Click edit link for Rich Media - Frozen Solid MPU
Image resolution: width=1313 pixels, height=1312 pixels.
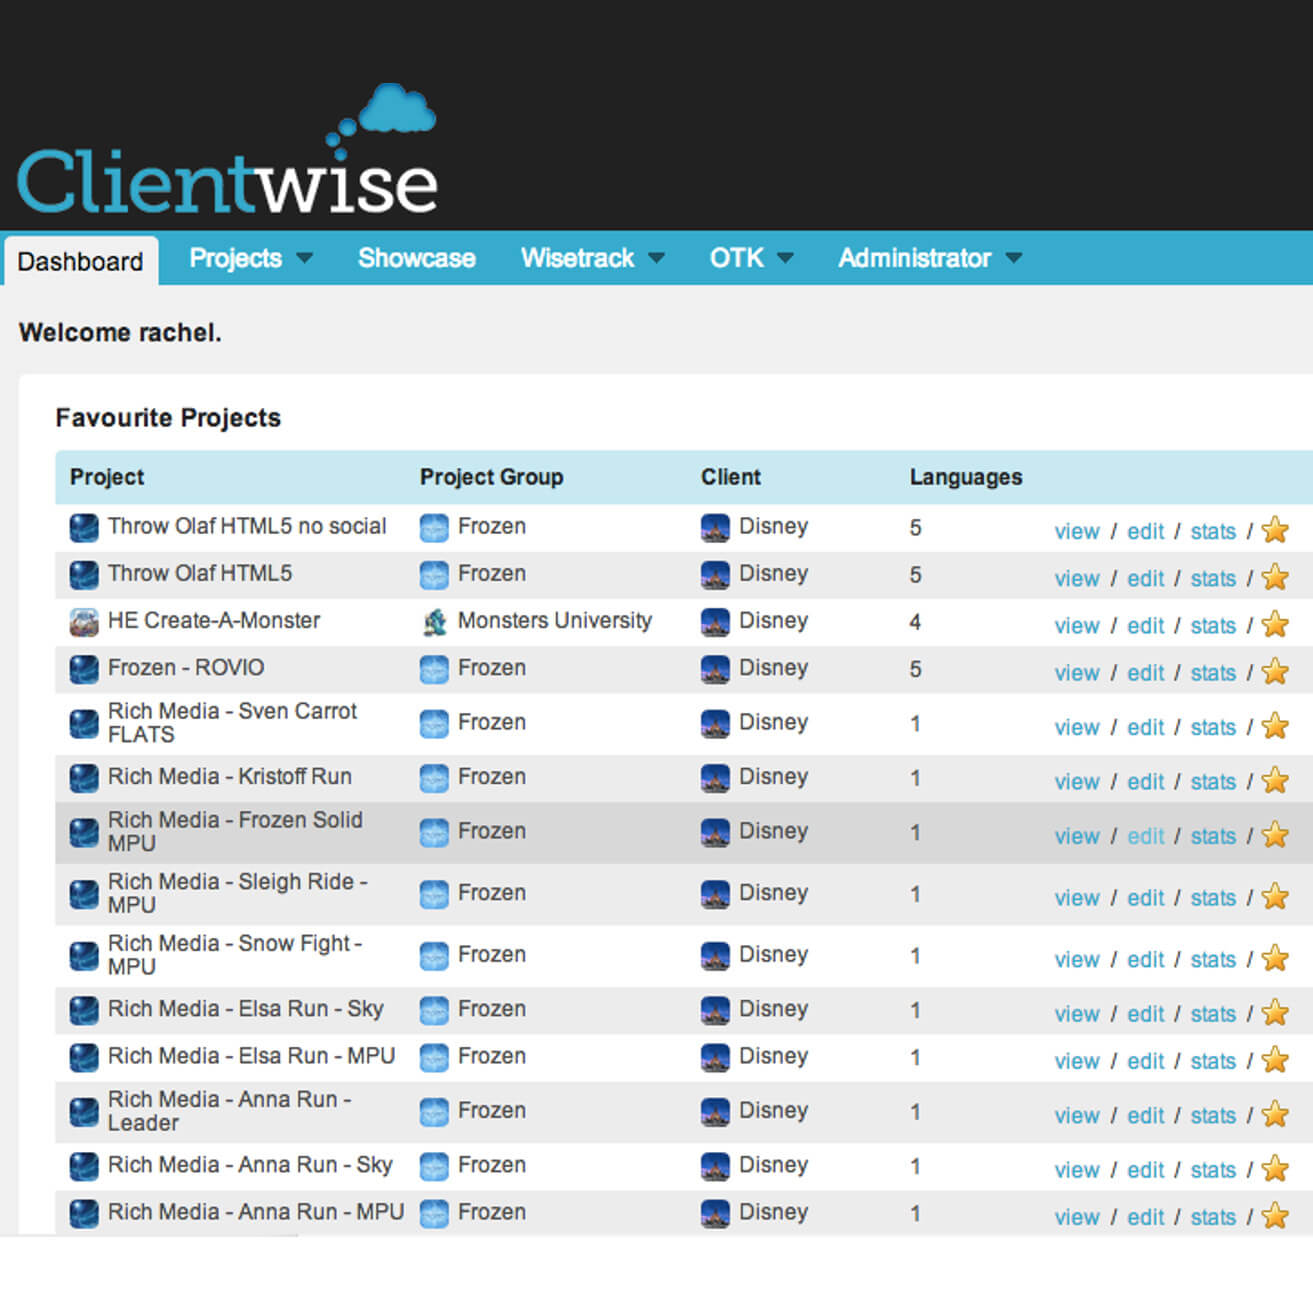pyautogui.click(x=1145, y=836)
